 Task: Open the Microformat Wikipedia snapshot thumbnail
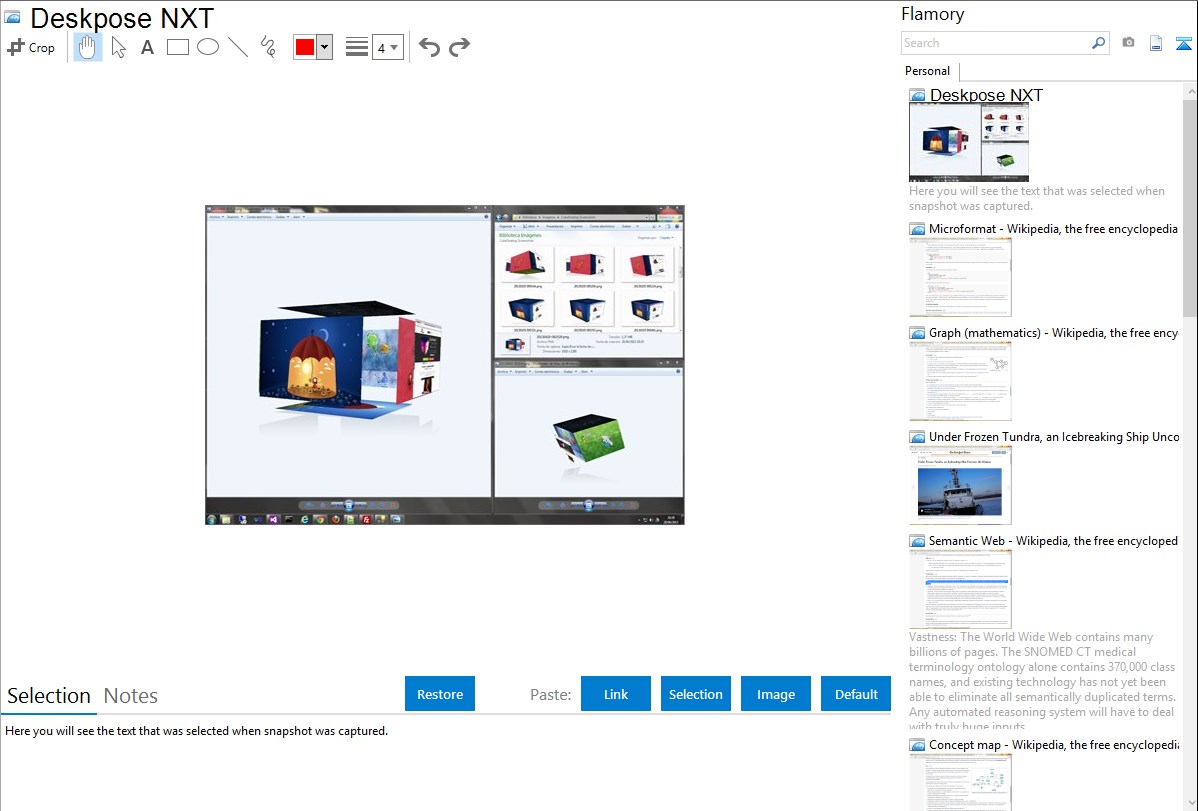[960, 277]
